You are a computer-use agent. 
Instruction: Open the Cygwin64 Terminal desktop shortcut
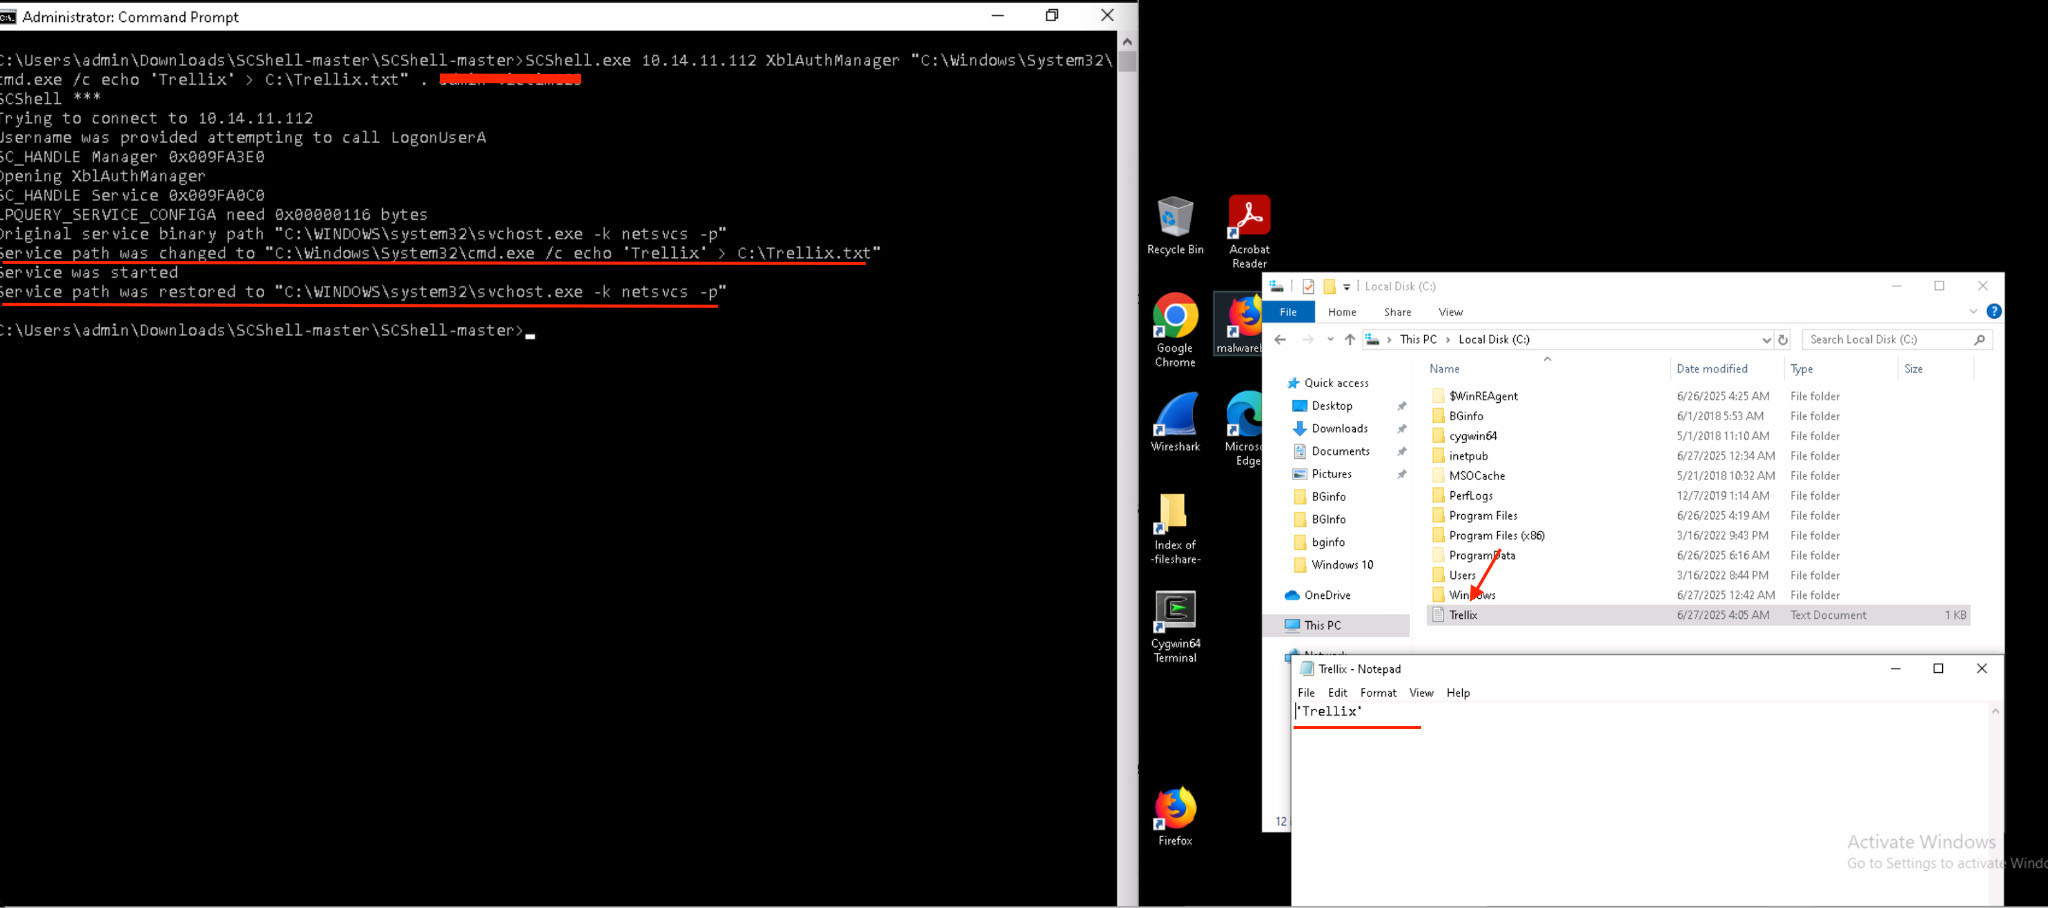(x=1175, y=627)
